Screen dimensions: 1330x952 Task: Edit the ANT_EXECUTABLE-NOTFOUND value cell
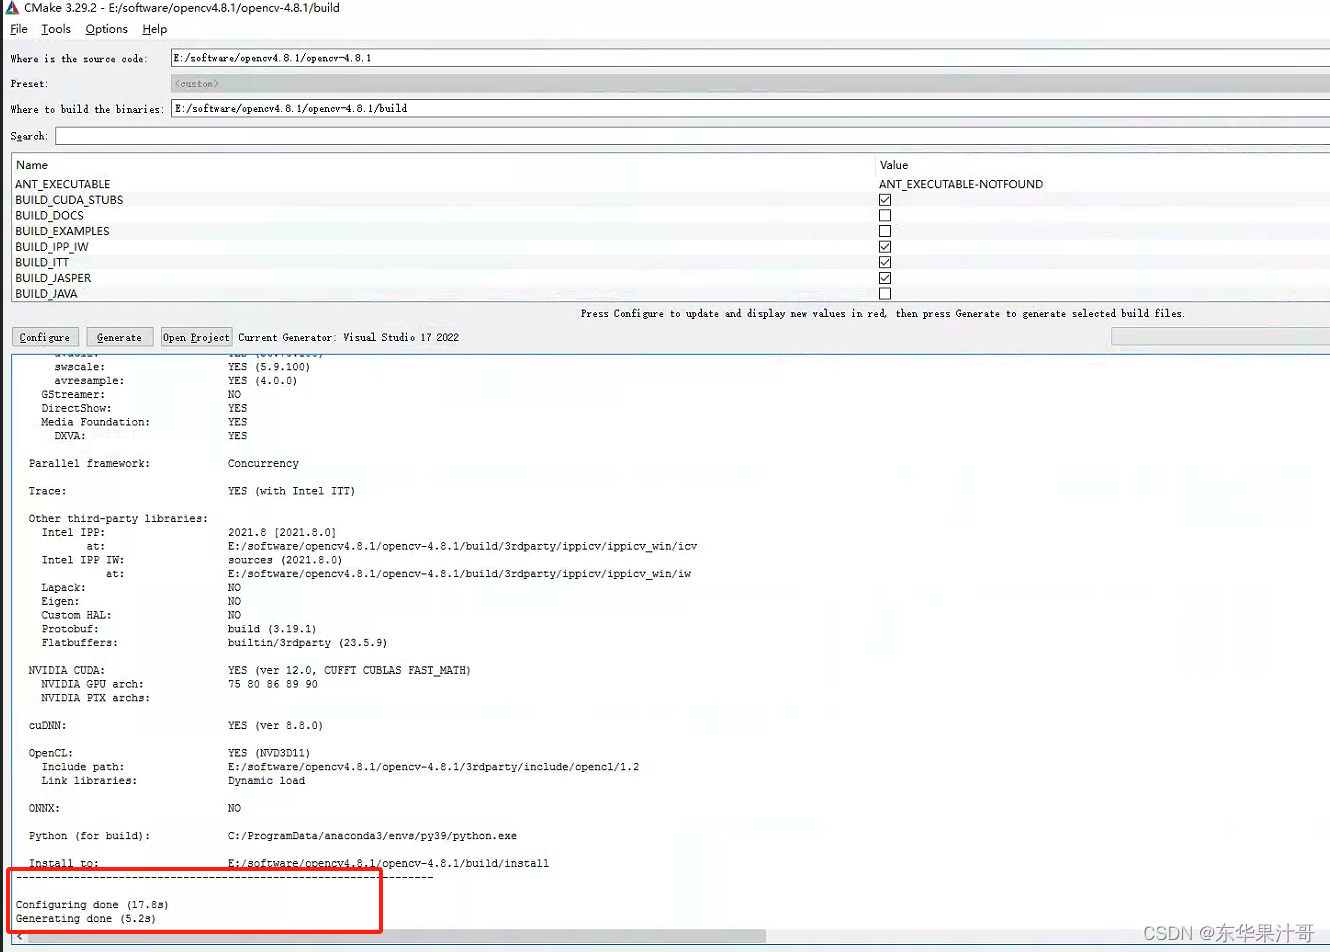961,184
